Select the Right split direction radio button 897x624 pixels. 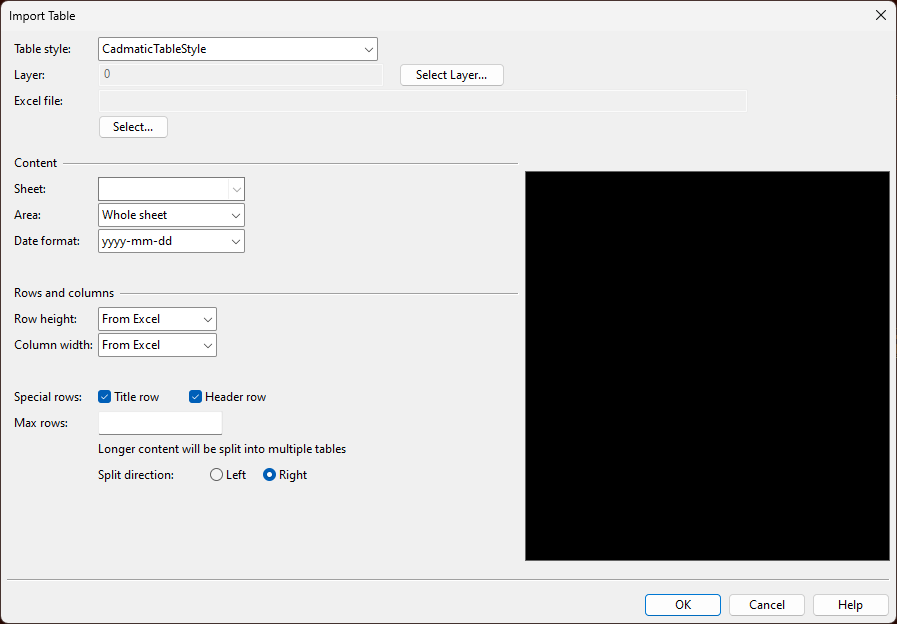[x=269, y=475]
